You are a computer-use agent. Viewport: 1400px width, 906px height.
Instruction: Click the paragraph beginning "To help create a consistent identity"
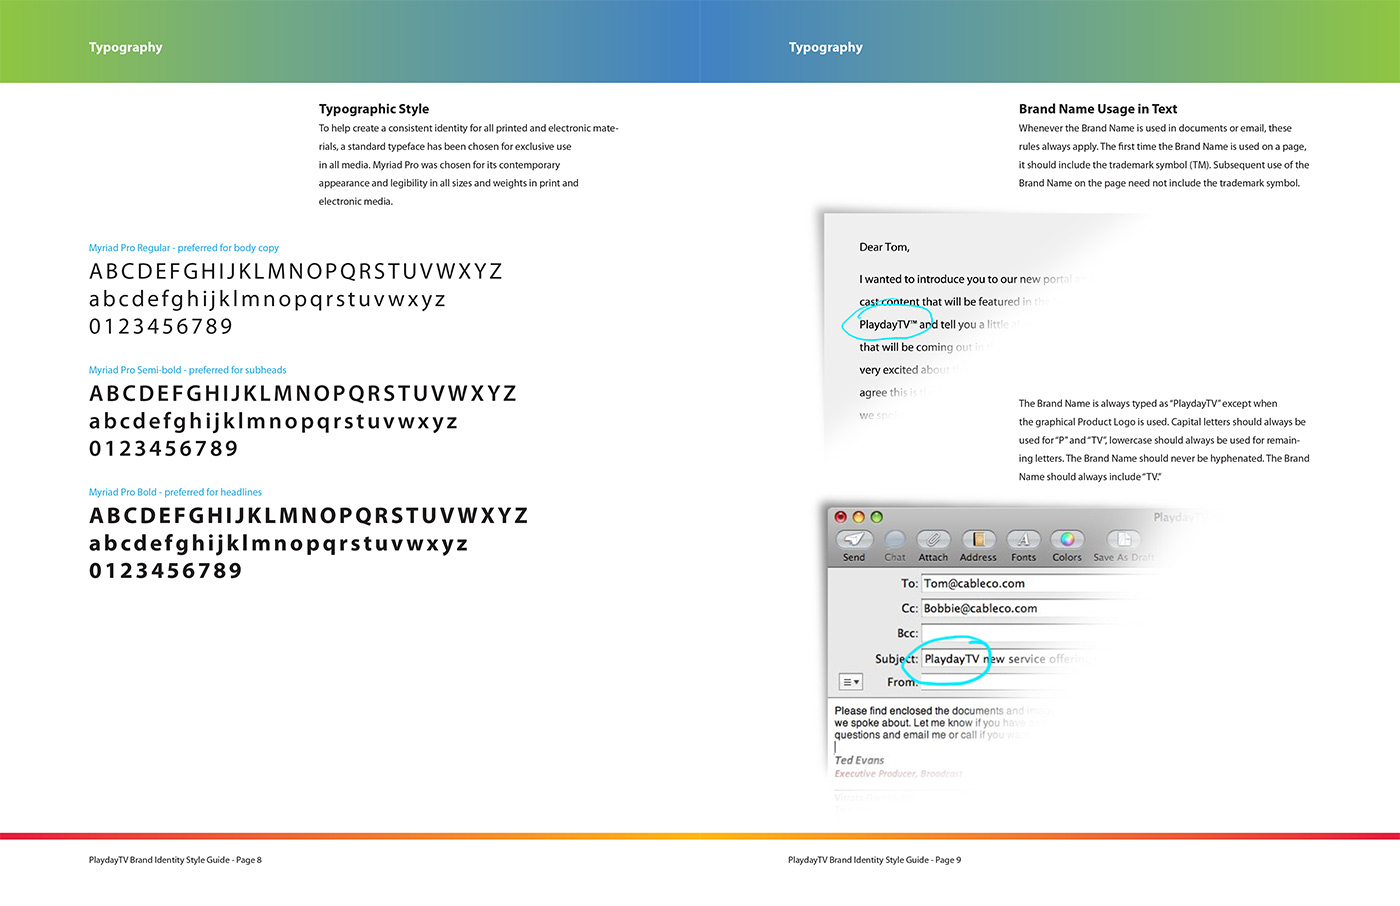(468, 165)
